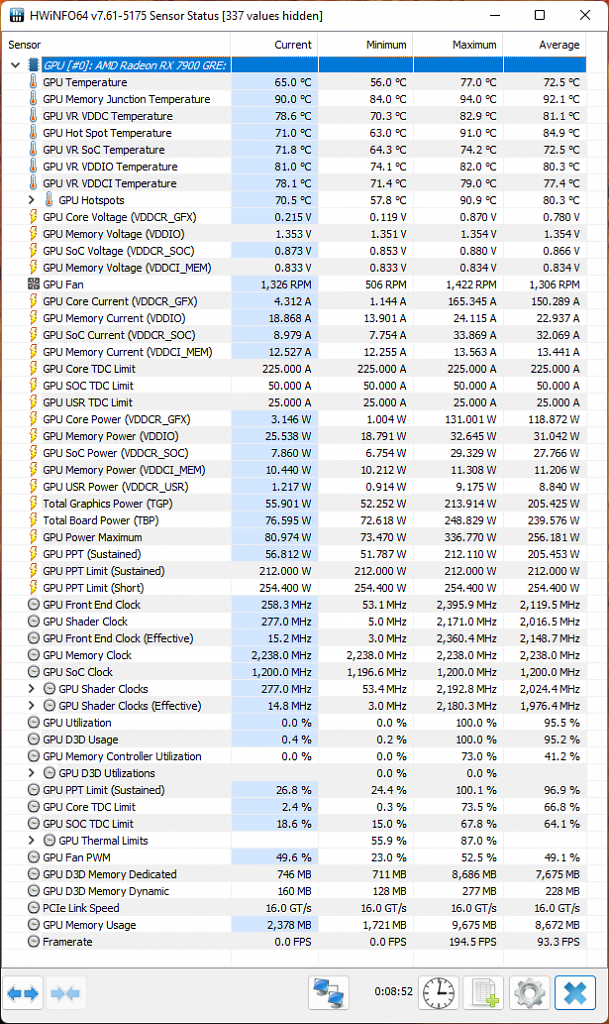Select the GPU VR SoC Temperature row
Image resolution: width=609 pixels, height=1024 pixels.
294,150
